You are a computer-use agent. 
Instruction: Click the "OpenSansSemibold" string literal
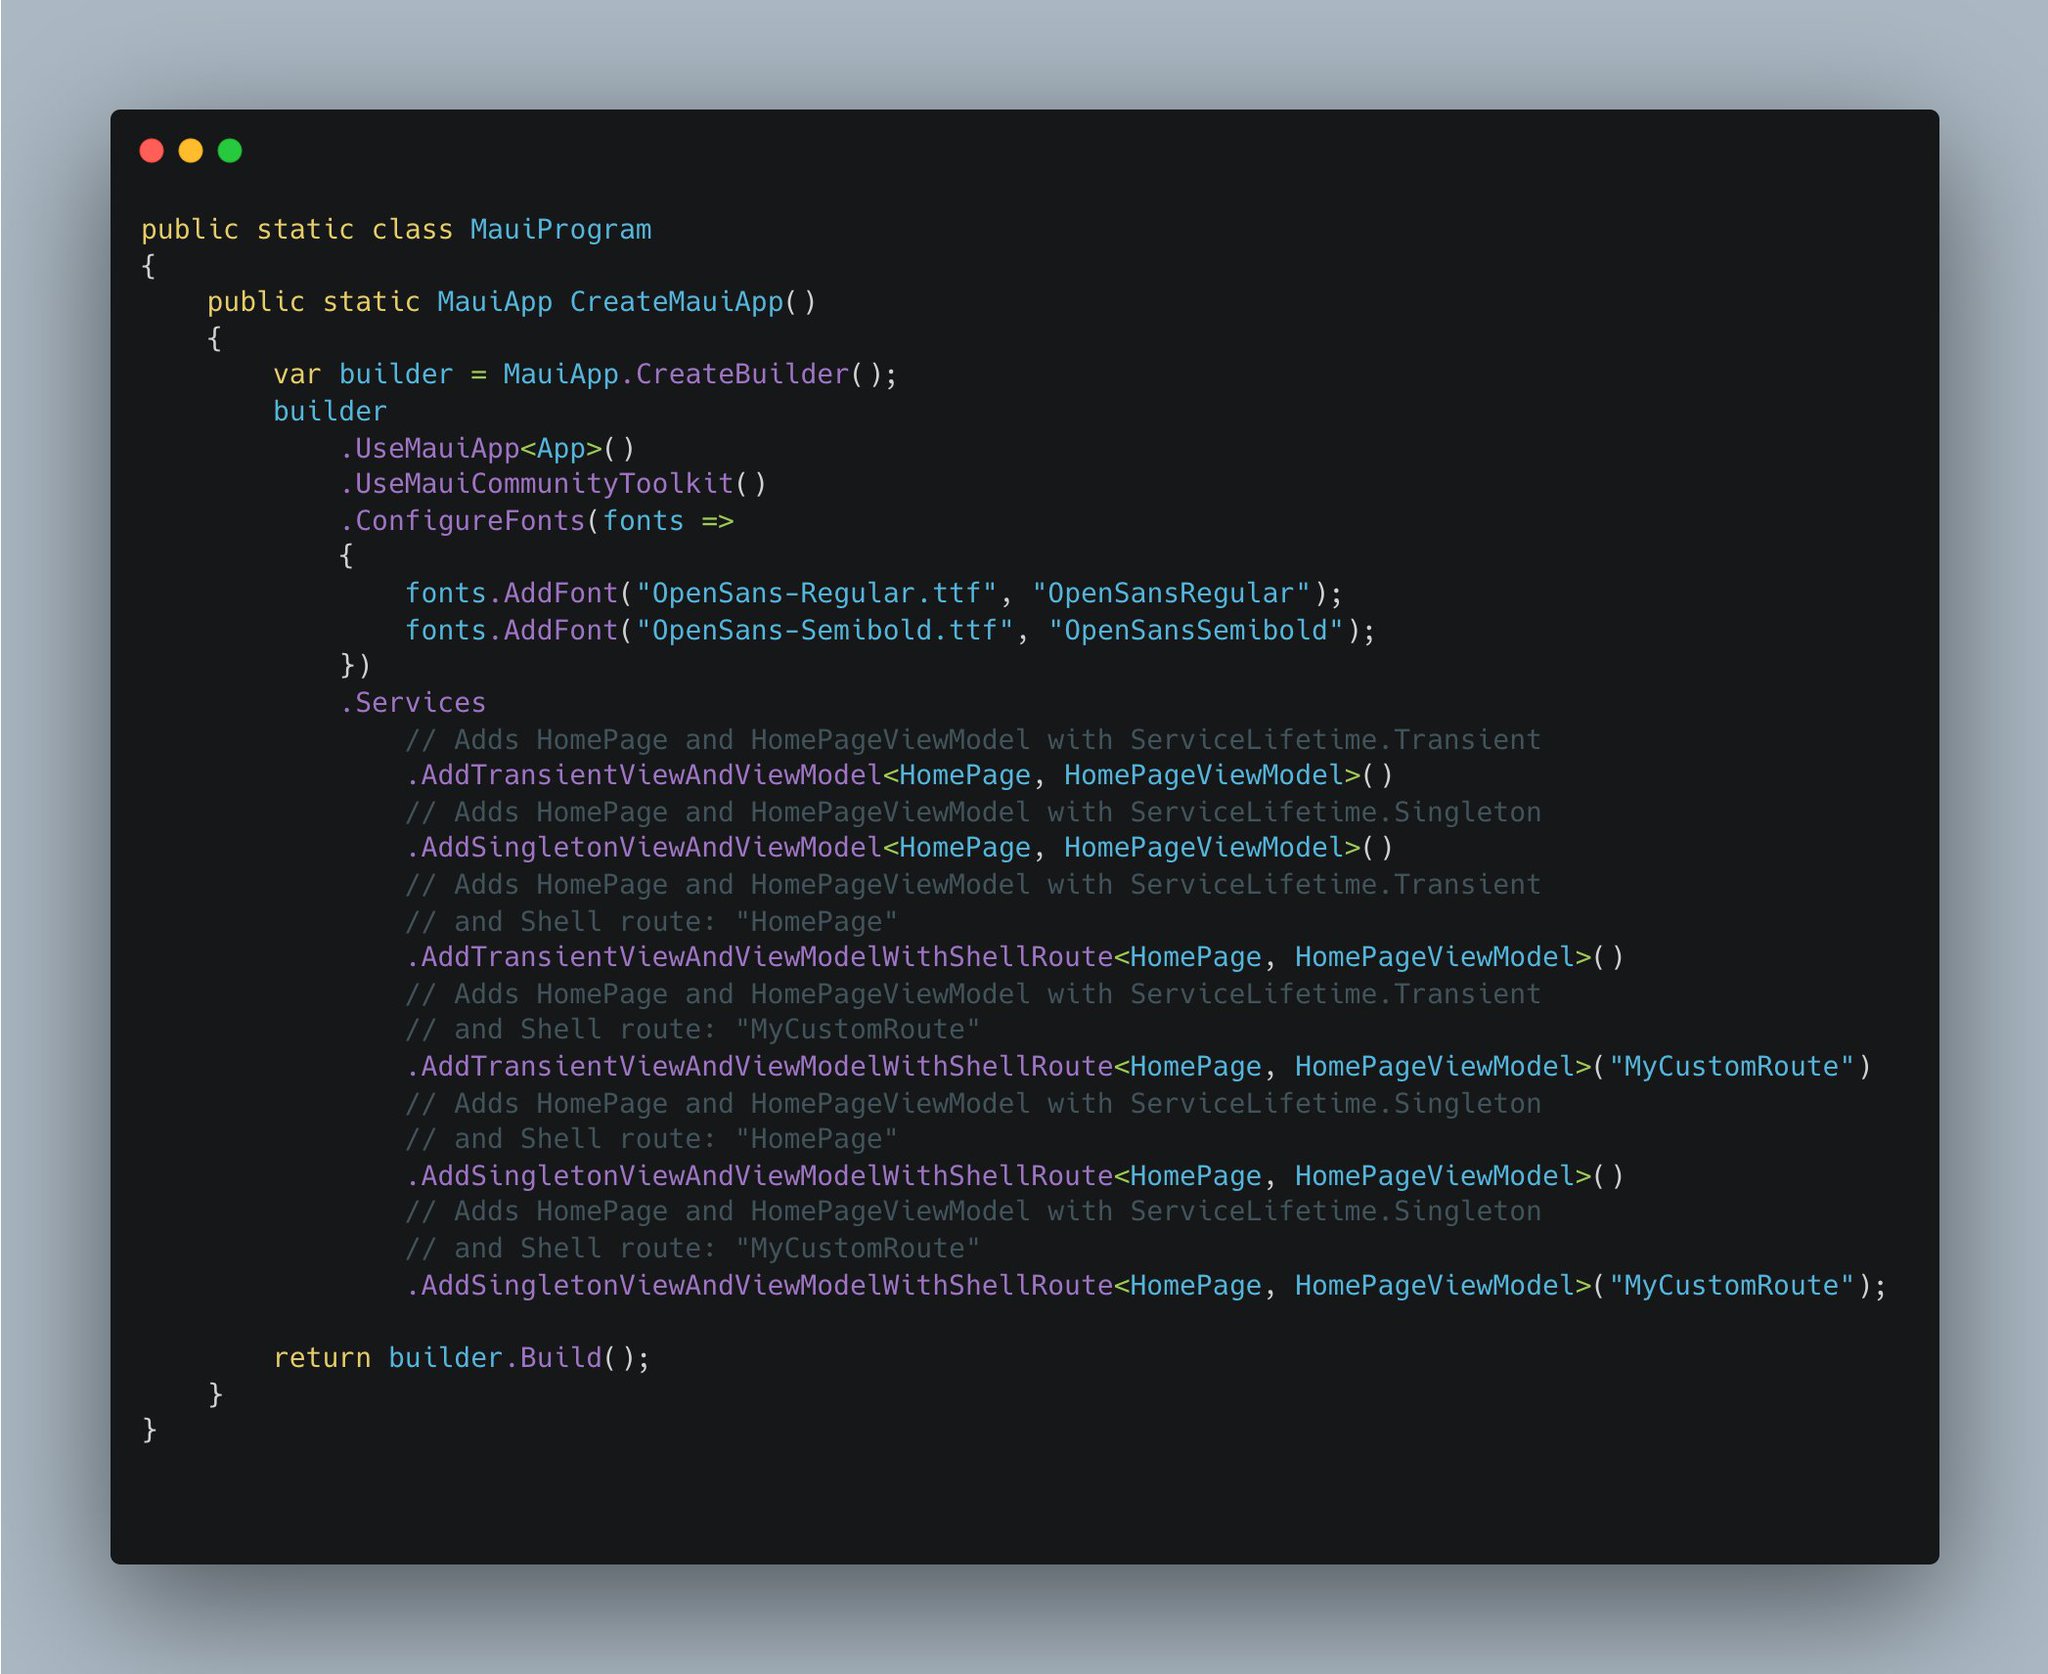(x=1195, y=630)
